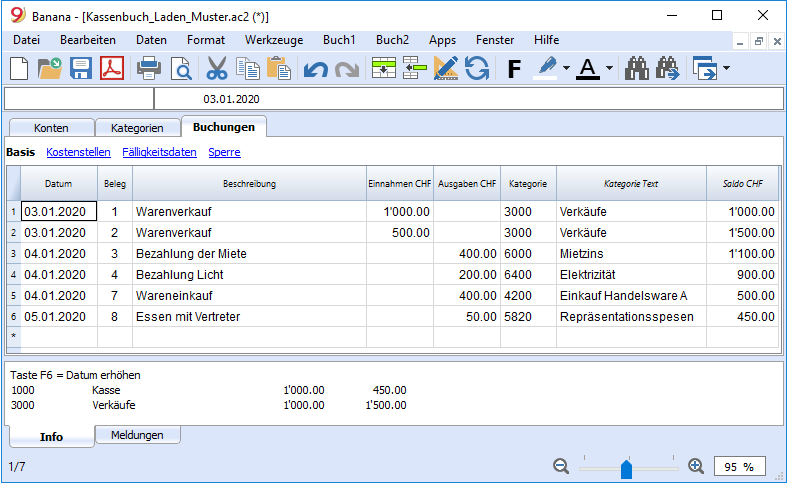The width and height of the screenshot is (787, 483).
Task: Select the Basis view
Action: point(21,152)
